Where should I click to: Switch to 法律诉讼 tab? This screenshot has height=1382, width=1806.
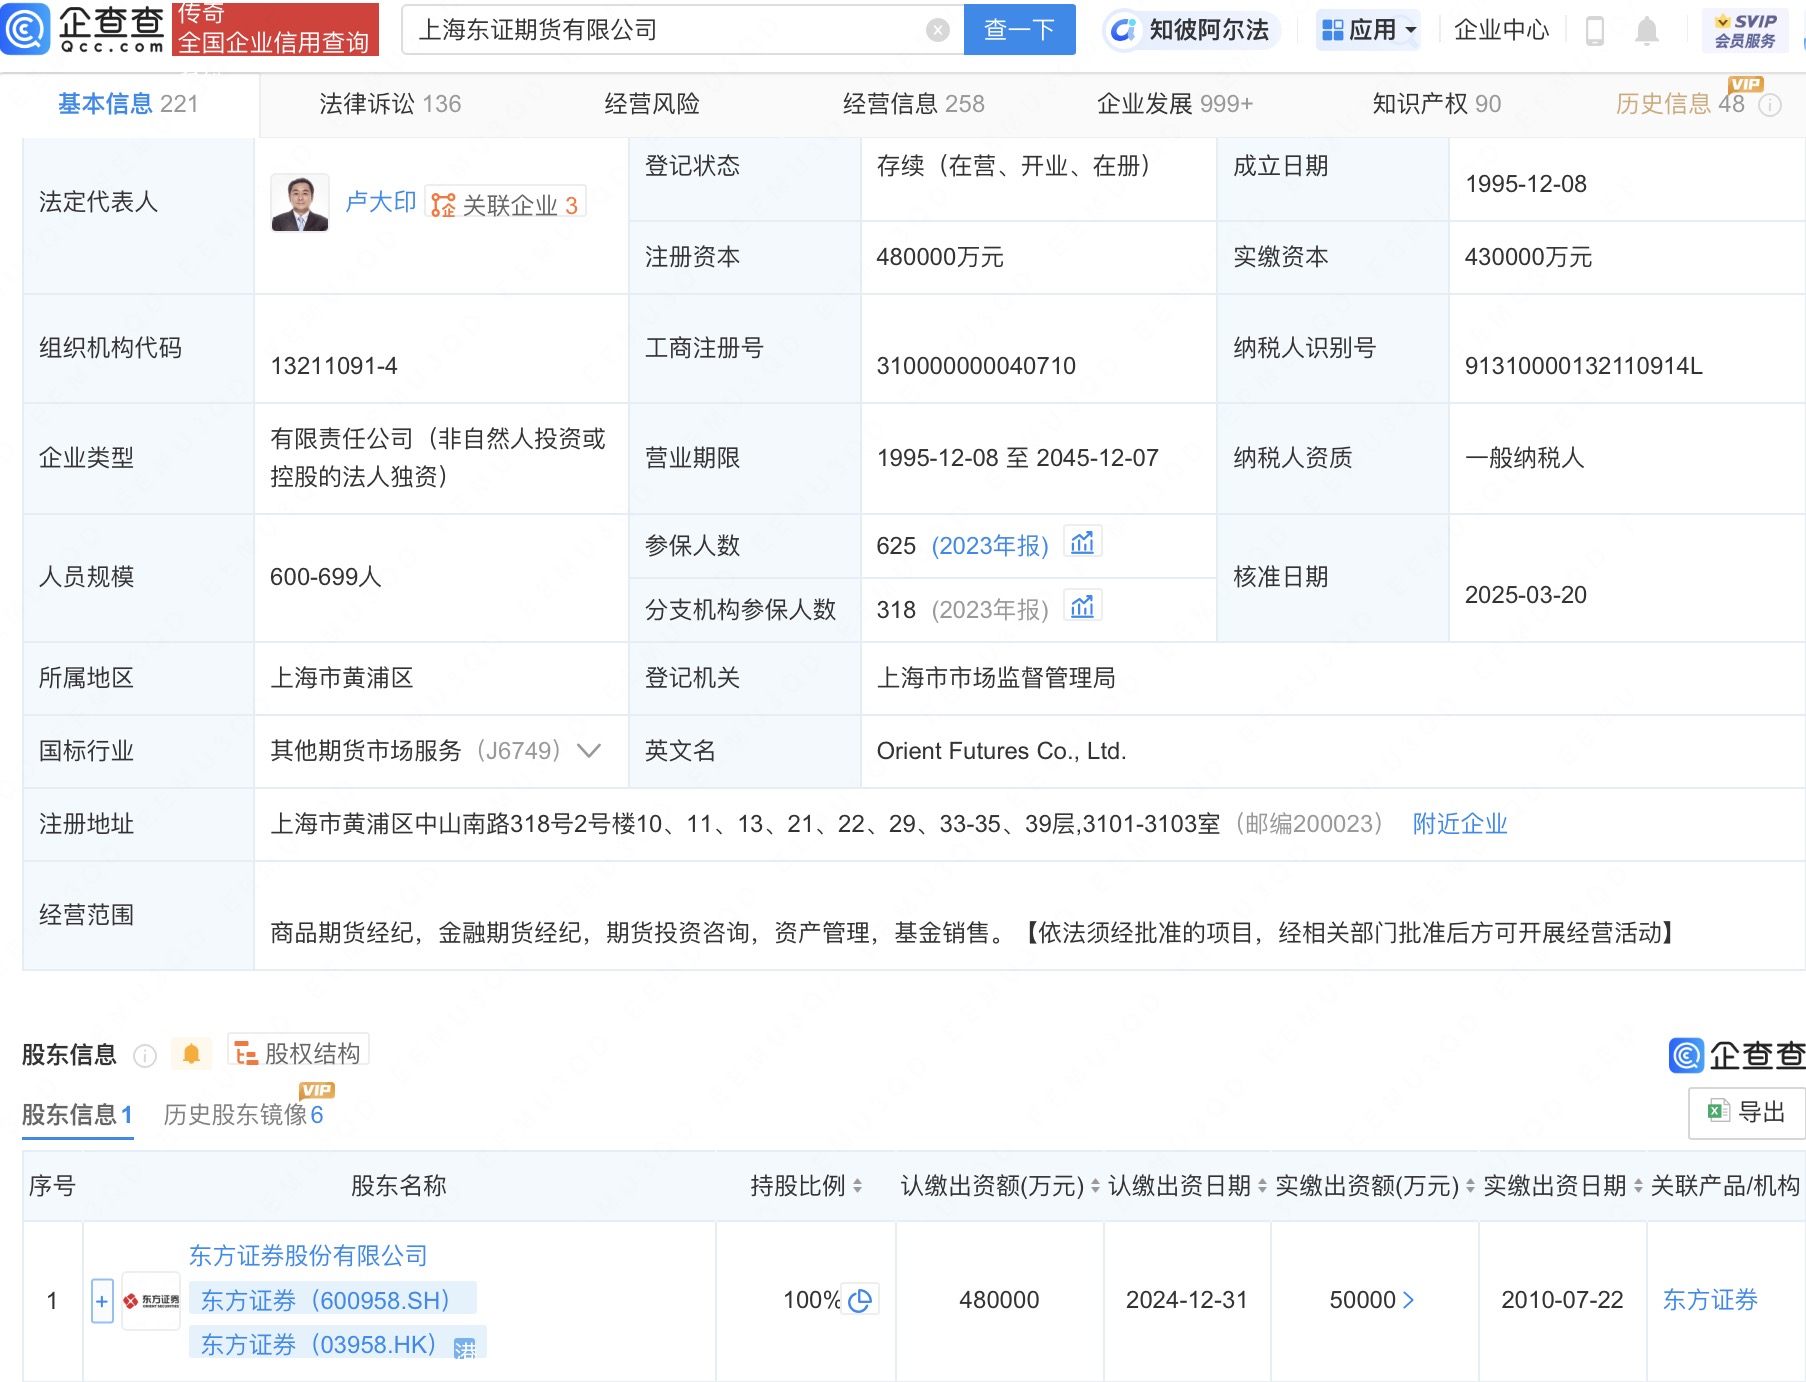389,104
